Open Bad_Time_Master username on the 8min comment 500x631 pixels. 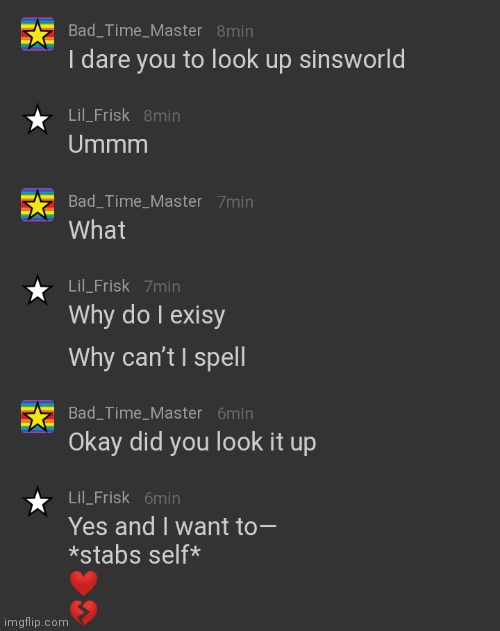(135, 31)
